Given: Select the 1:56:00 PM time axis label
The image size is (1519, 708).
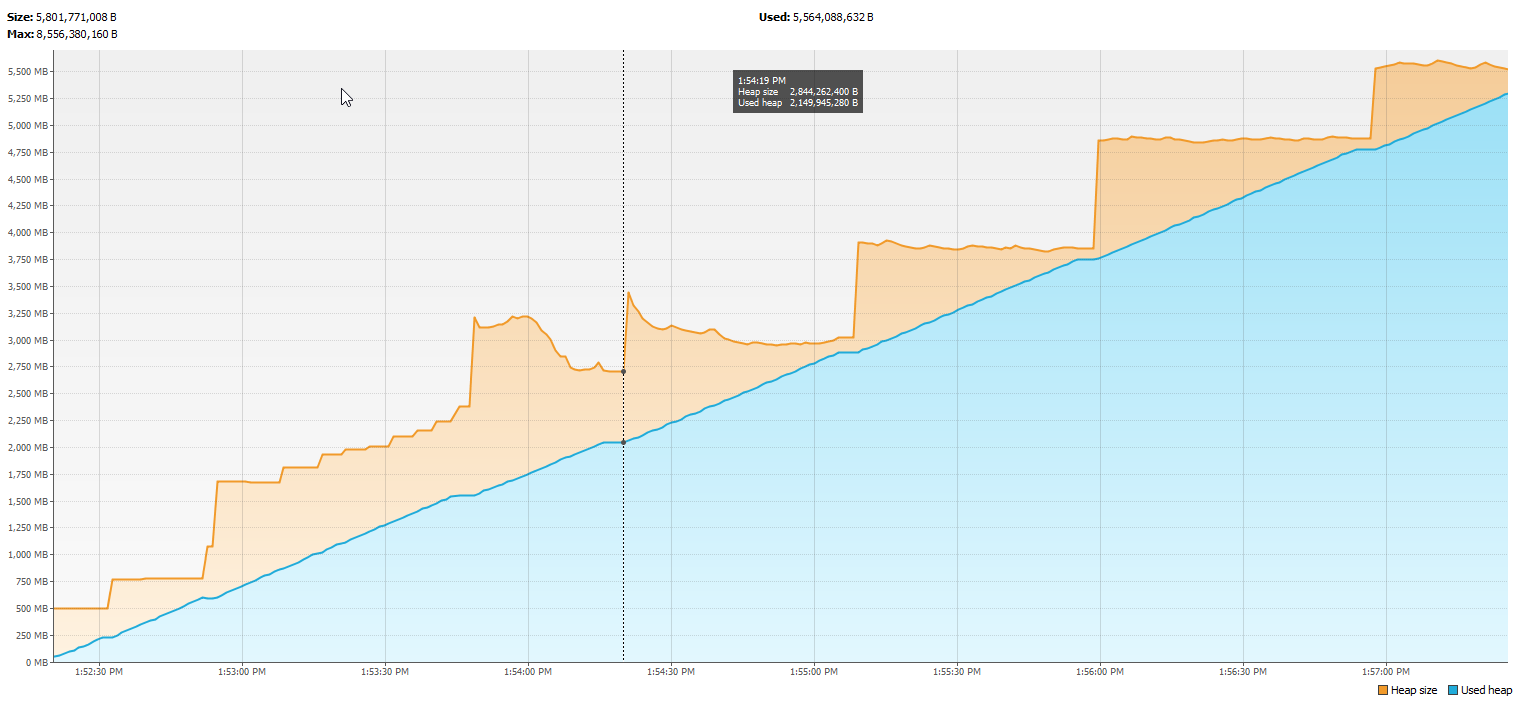Looking at the screenshot, I should tap(1099, 672).
